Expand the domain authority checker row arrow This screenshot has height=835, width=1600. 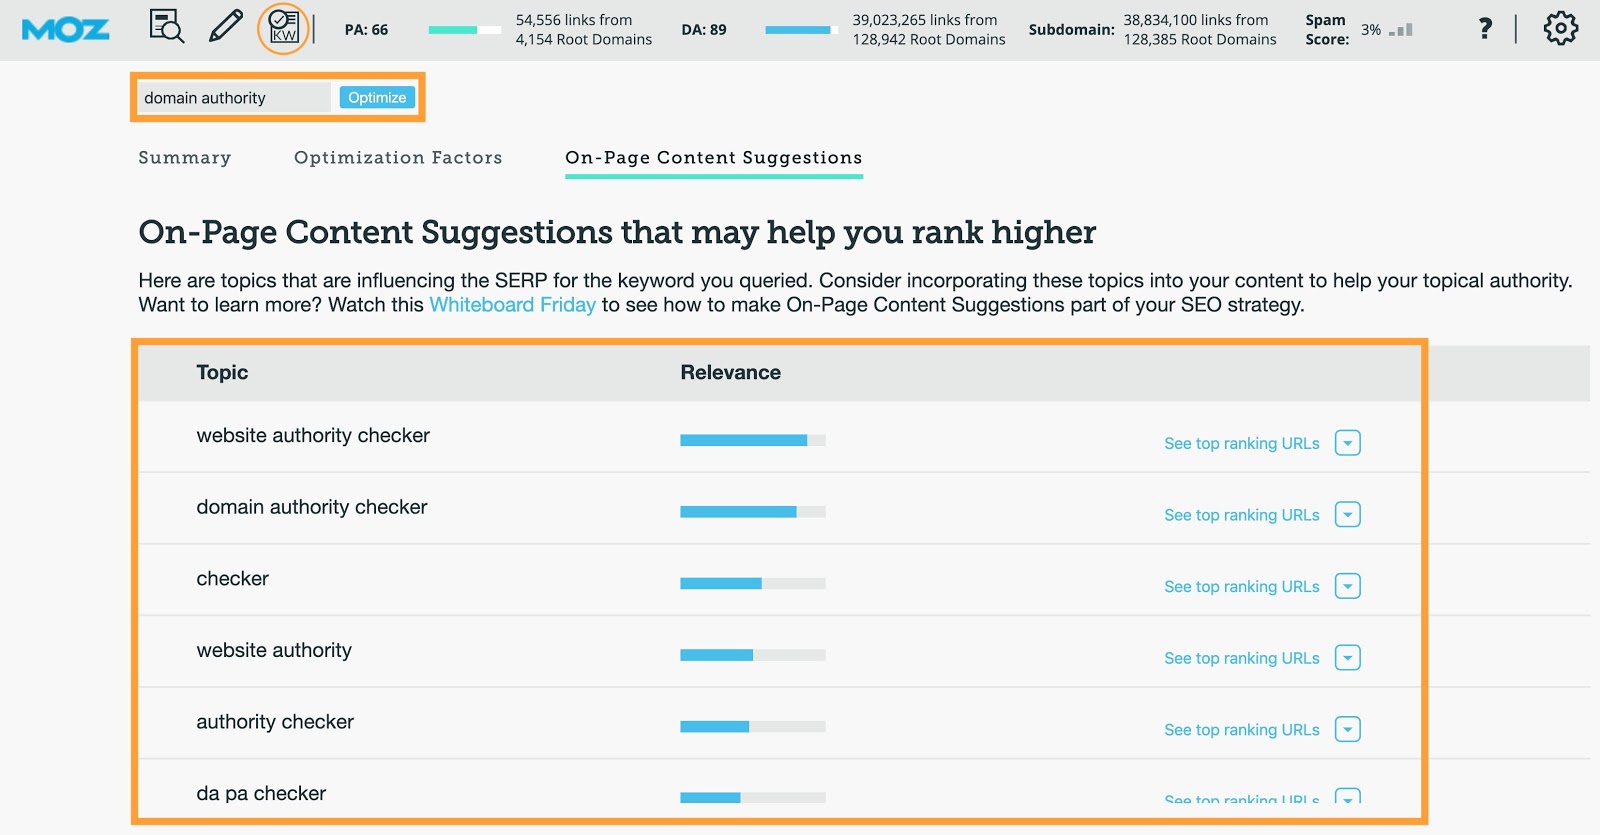1348,515
